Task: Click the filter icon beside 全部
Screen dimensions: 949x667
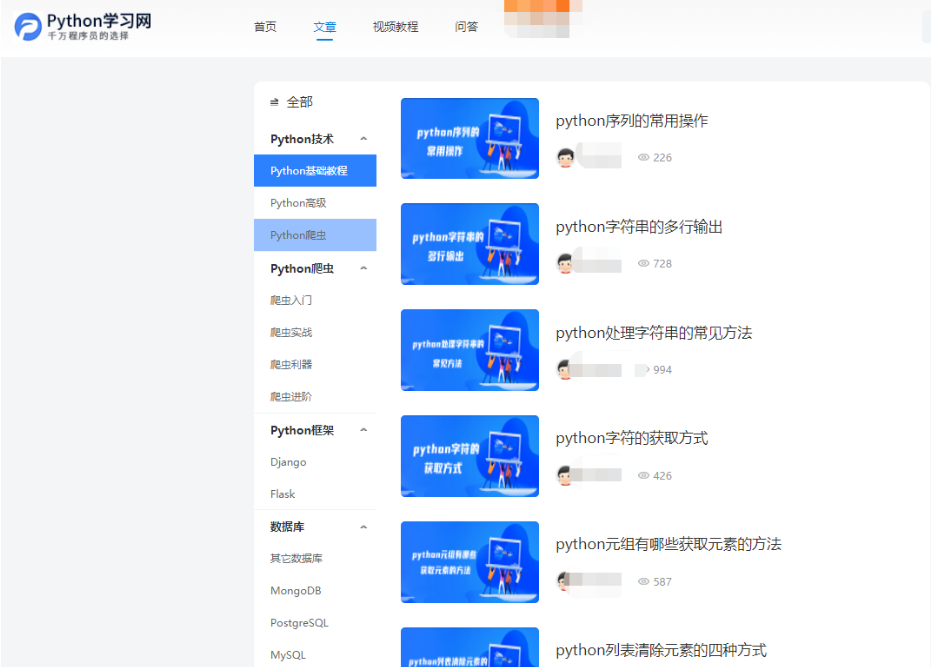Action: pos(274,101)
